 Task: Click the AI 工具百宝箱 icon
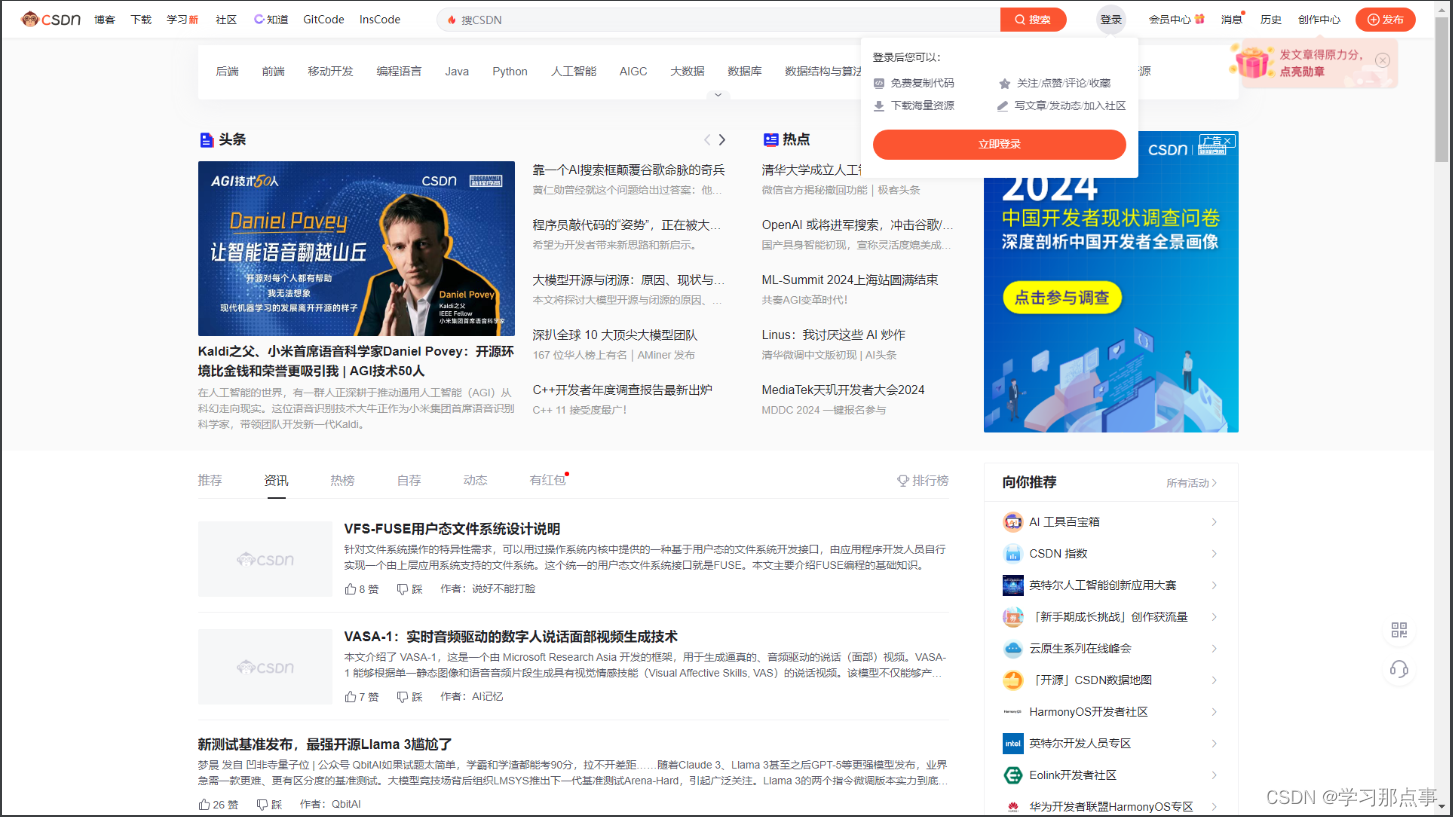tap(1012, 522)
